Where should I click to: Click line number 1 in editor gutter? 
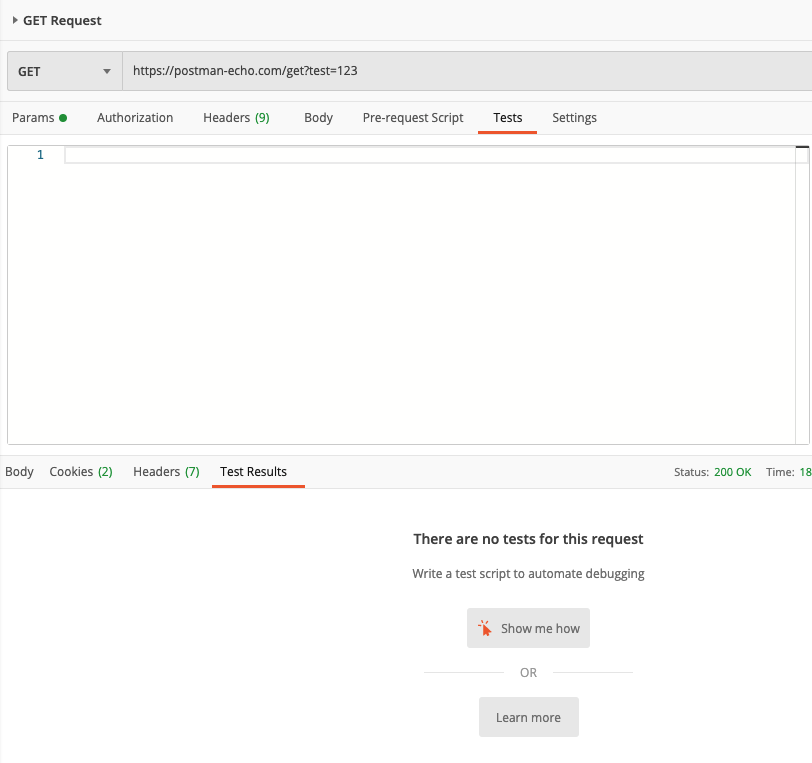(40, 155)
